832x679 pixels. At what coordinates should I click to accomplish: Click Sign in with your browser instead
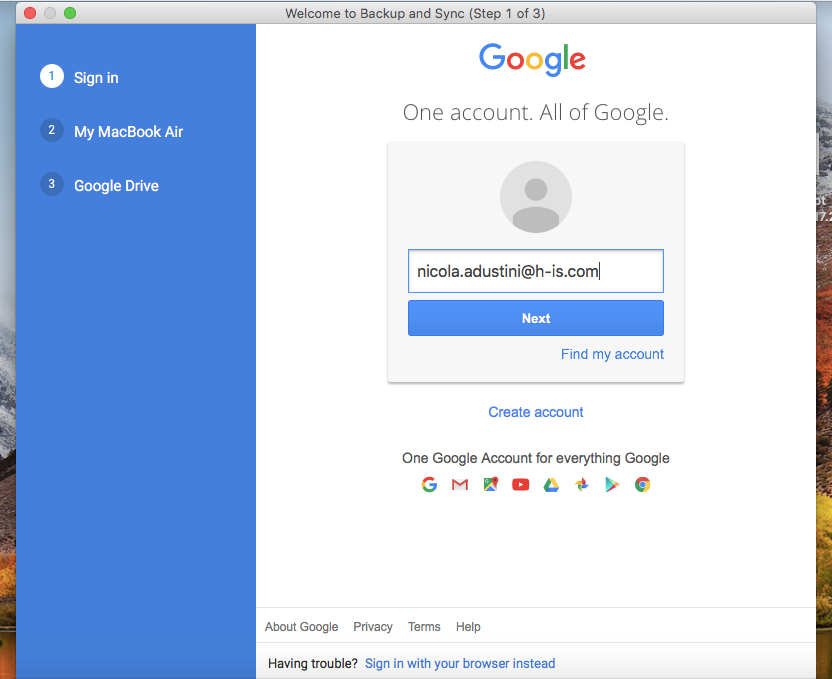[x=460, y=664]
